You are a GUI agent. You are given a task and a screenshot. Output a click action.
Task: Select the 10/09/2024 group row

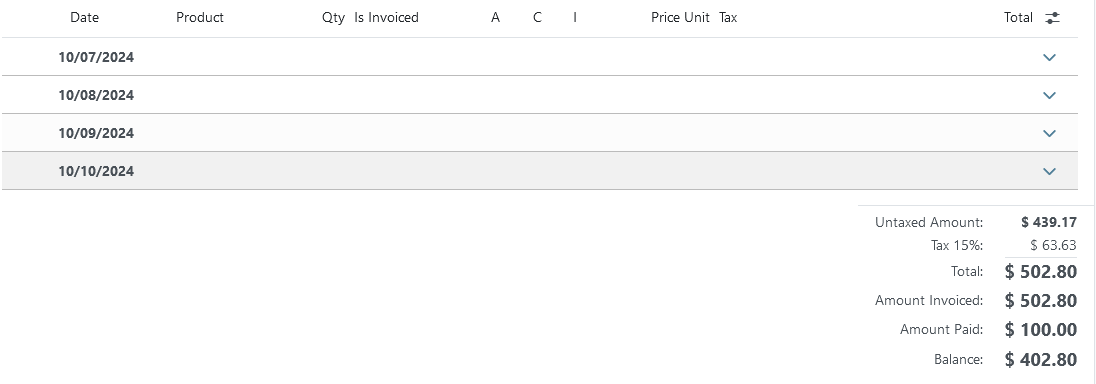click(x=539, y=133)
